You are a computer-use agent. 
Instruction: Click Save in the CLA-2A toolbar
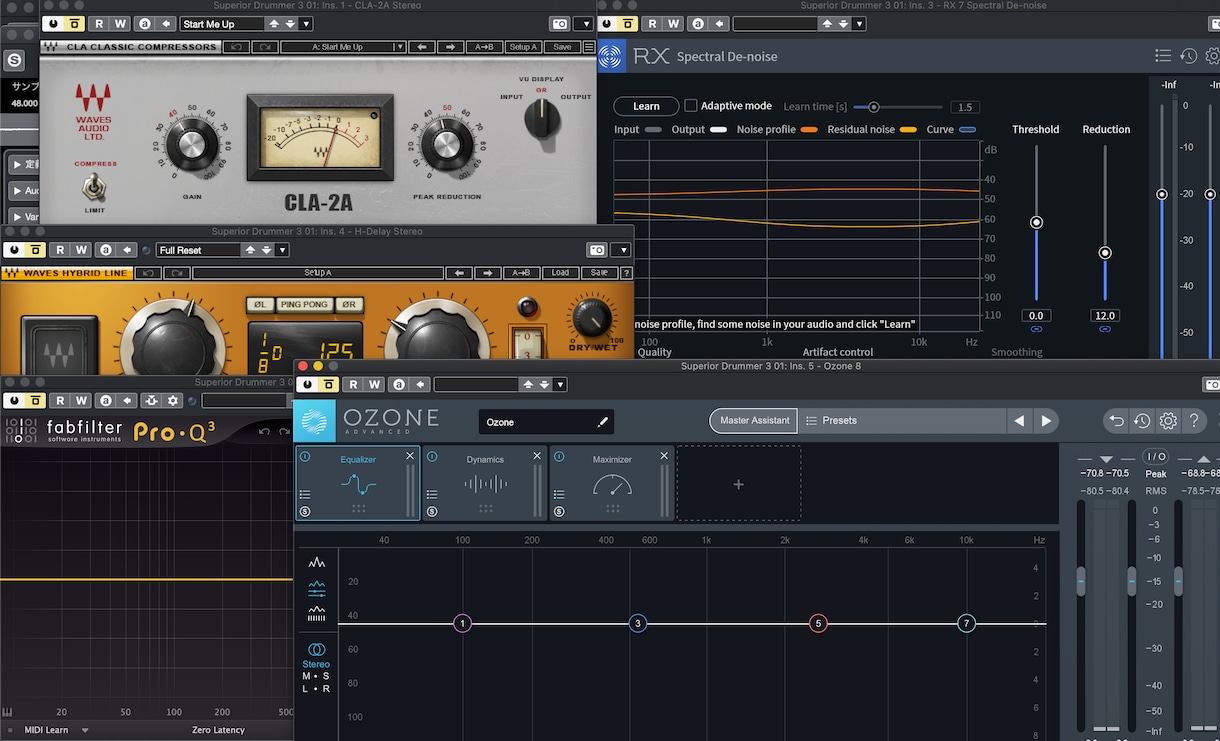point(562,47)
